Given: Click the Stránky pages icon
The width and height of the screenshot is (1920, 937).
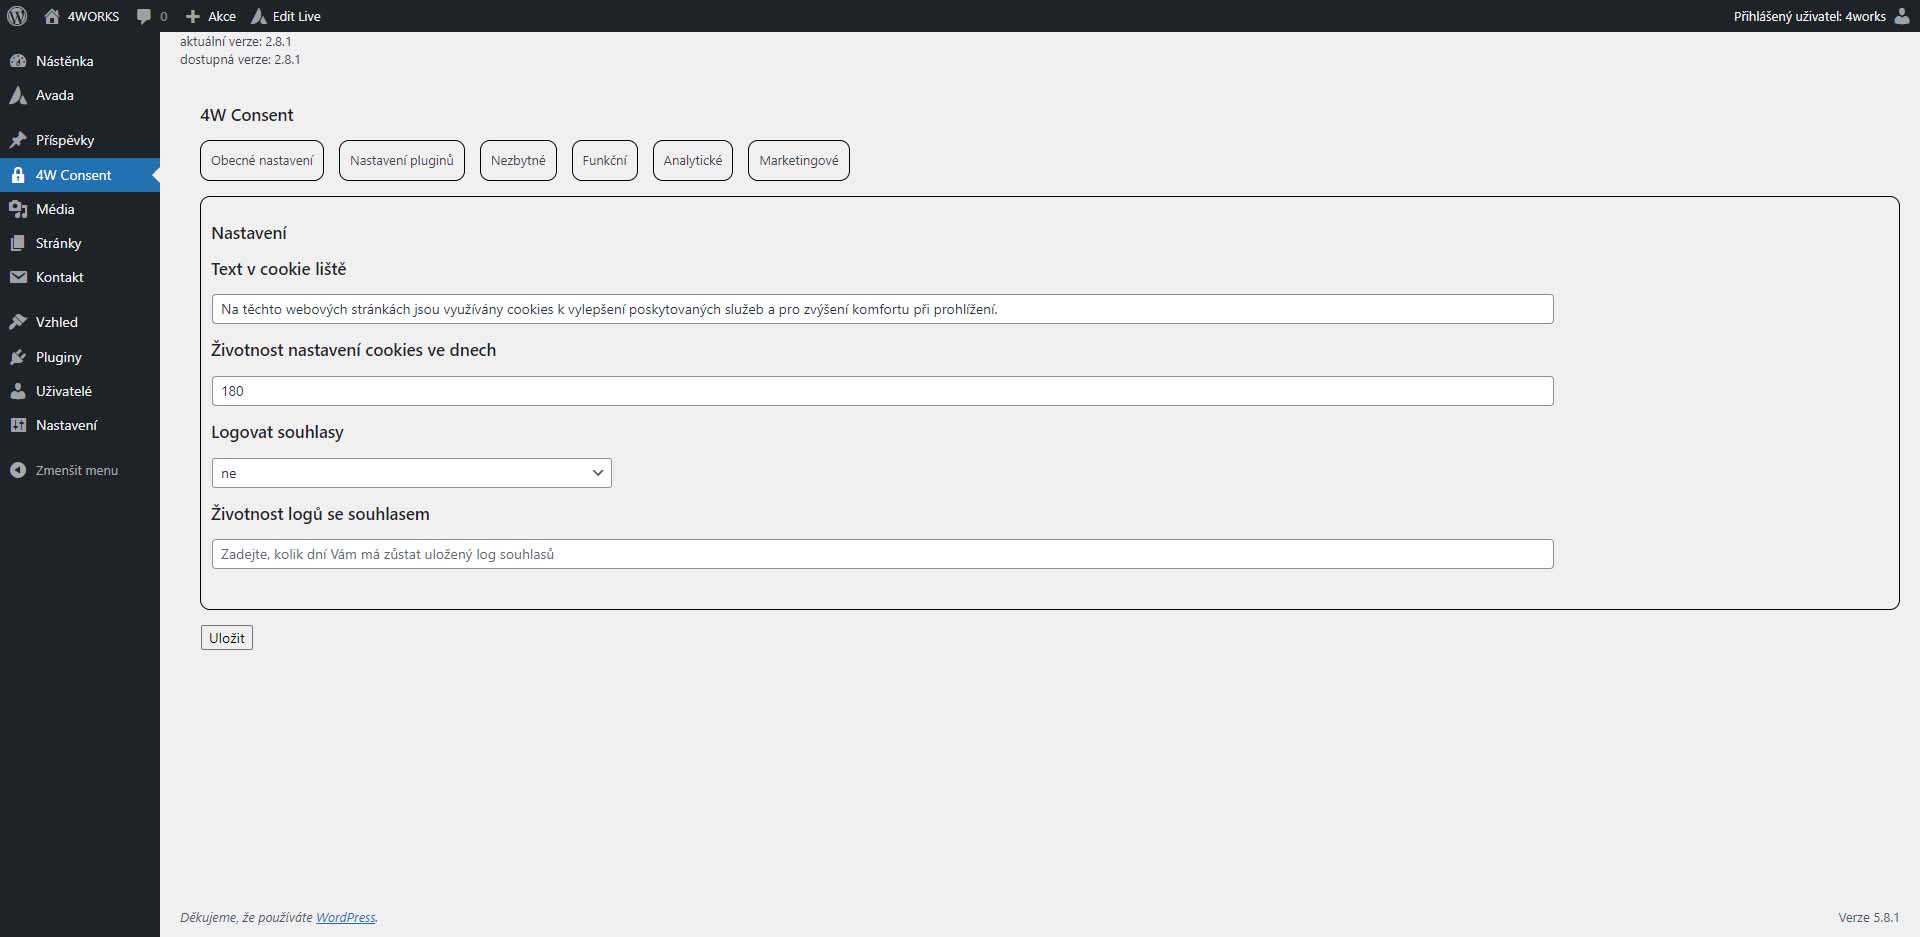Looking at the screenshot, I should click(x=17, y=243).
